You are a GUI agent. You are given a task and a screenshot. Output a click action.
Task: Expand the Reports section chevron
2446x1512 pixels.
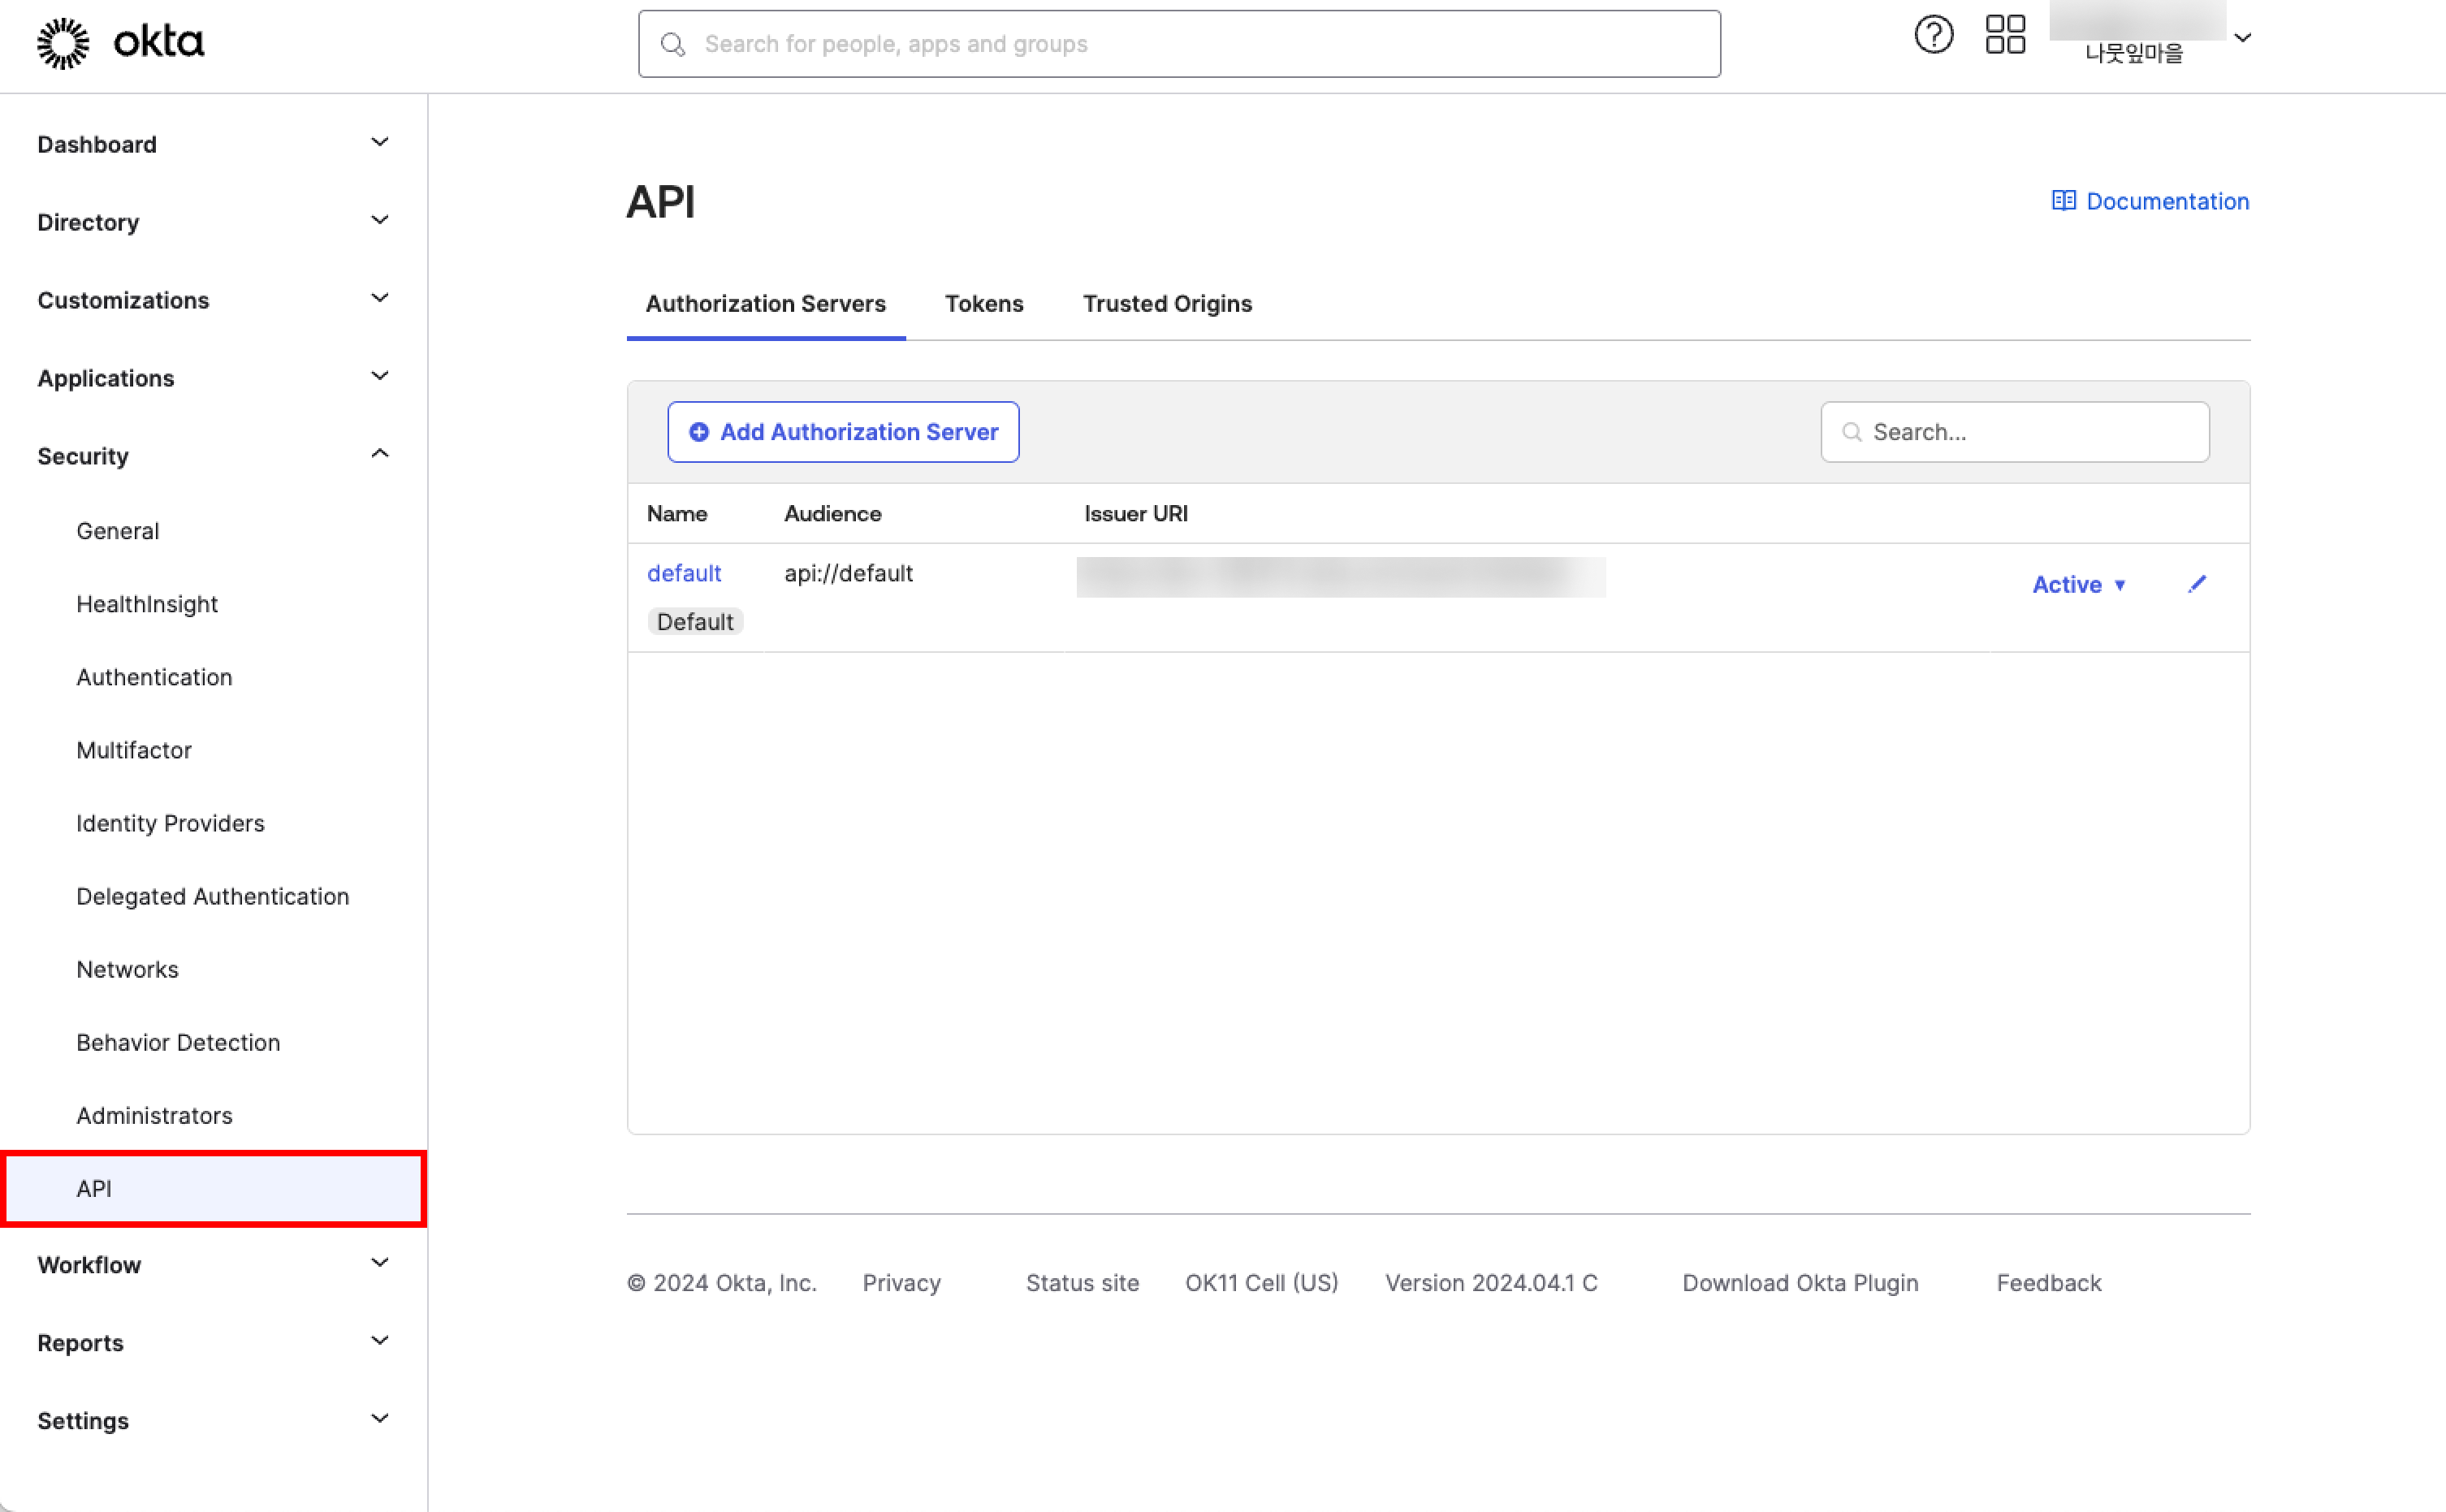click(380, 1341)
